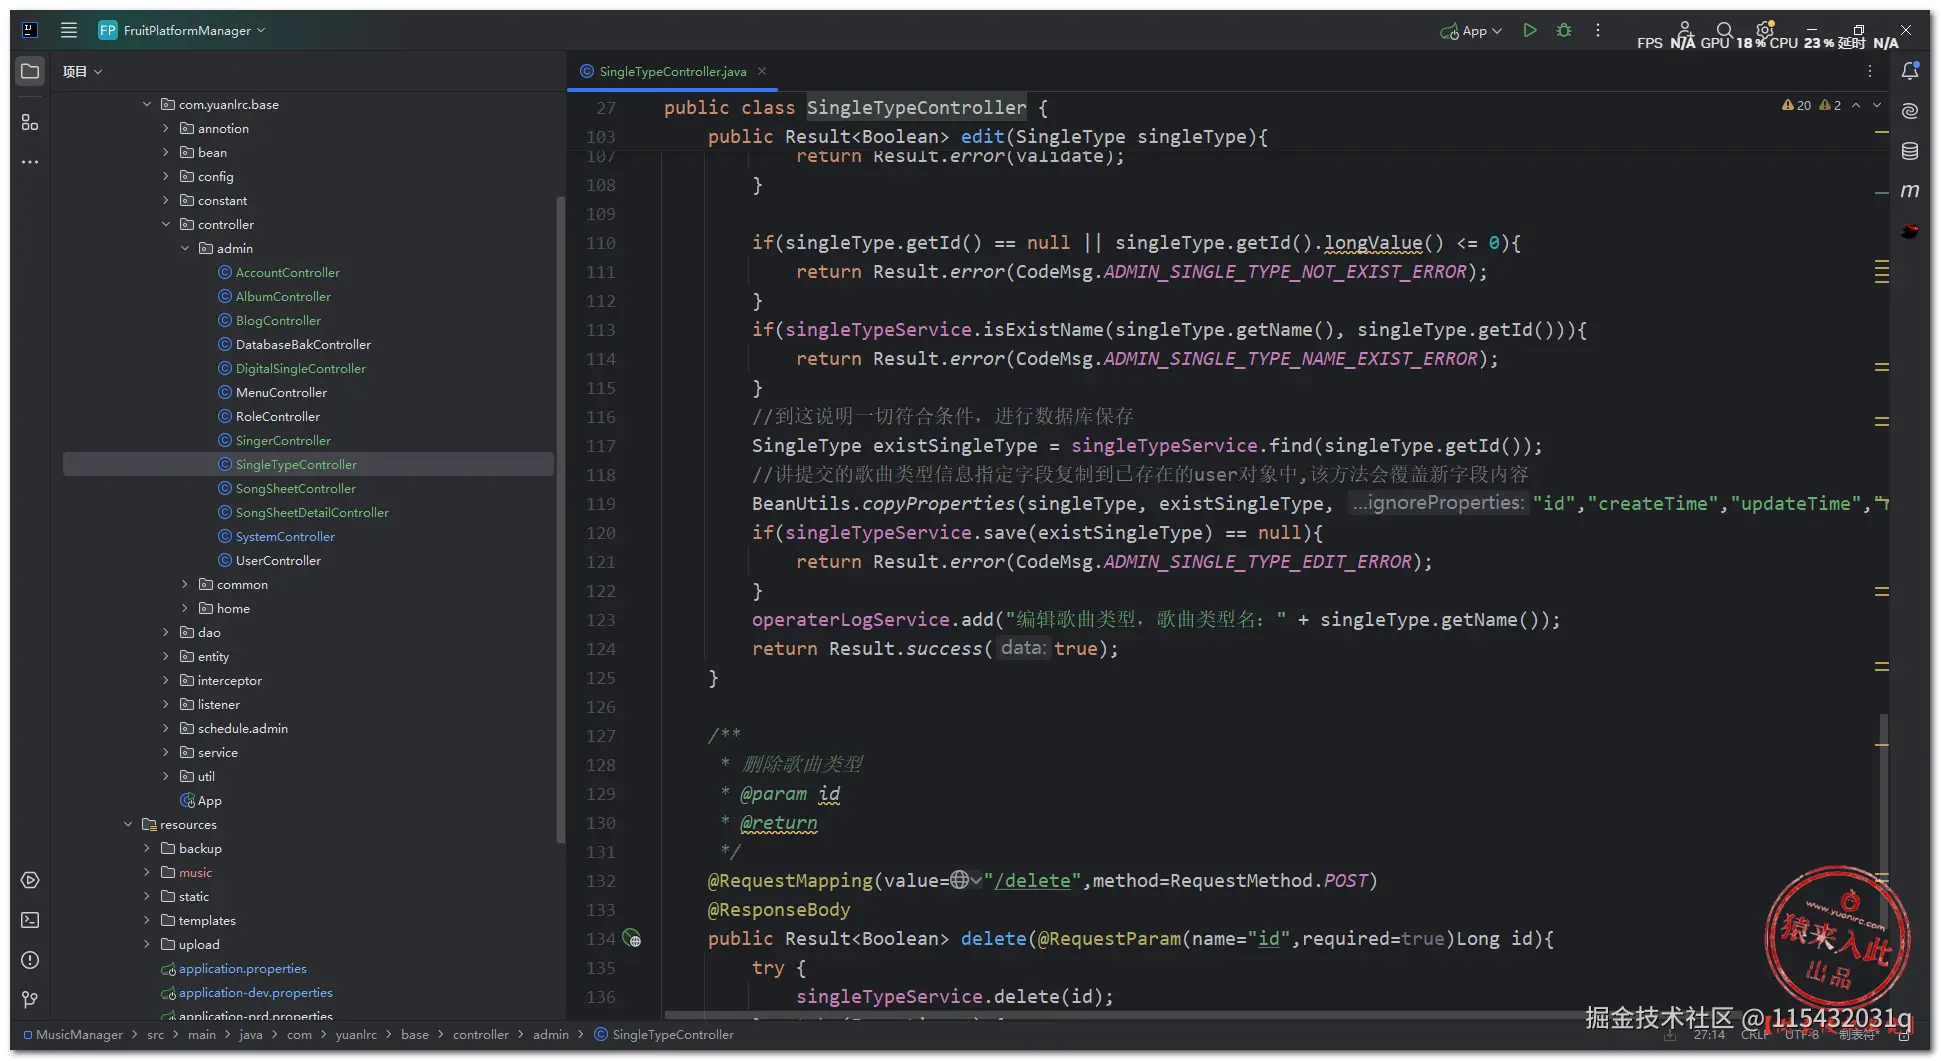Expand the service package folder
The height and width of the screenshot is (1061, 1941).
coord(166,753)
